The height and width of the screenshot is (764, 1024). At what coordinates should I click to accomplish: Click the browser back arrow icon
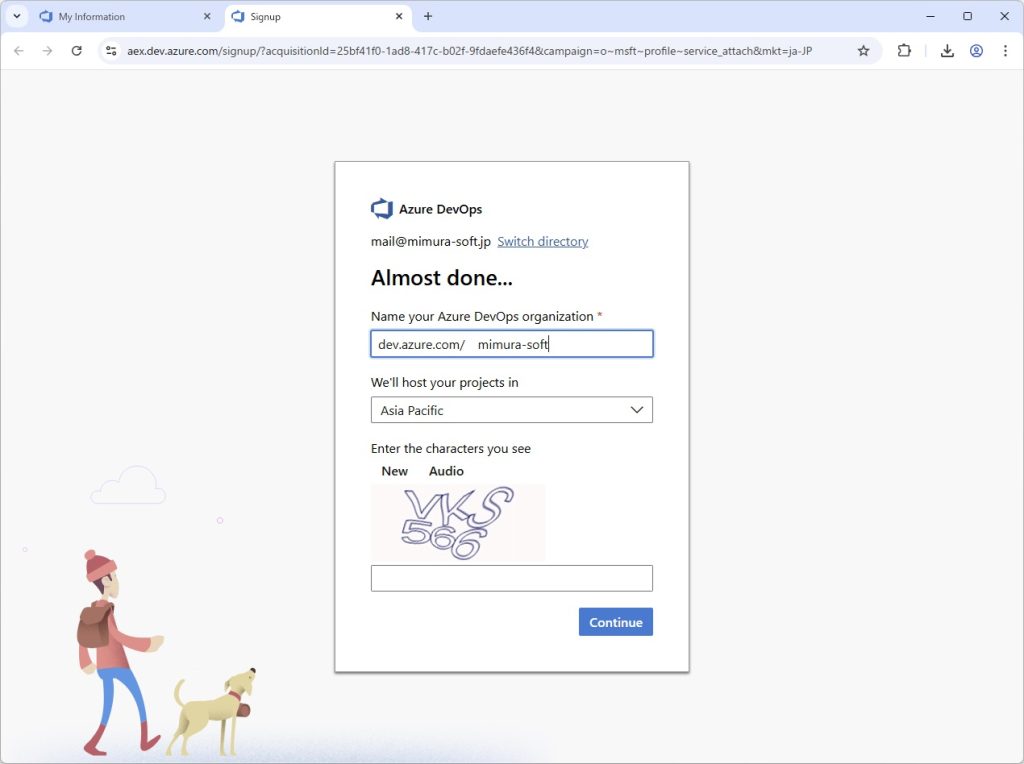tap(18, 51)
